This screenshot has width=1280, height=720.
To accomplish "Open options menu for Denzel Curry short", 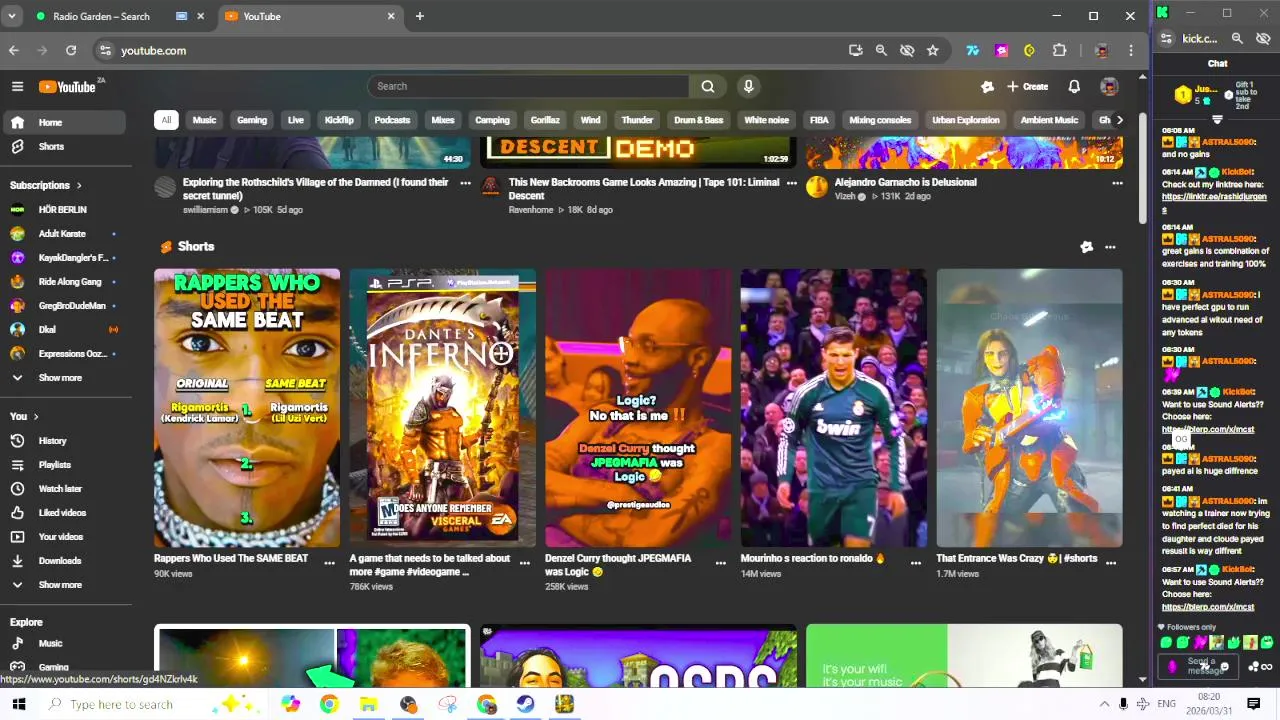I will [x=721, y=563].
